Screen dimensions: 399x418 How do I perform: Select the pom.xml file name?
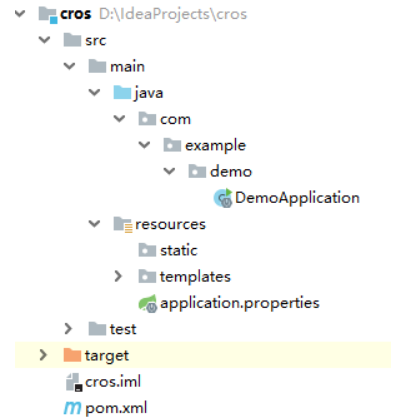116,409
